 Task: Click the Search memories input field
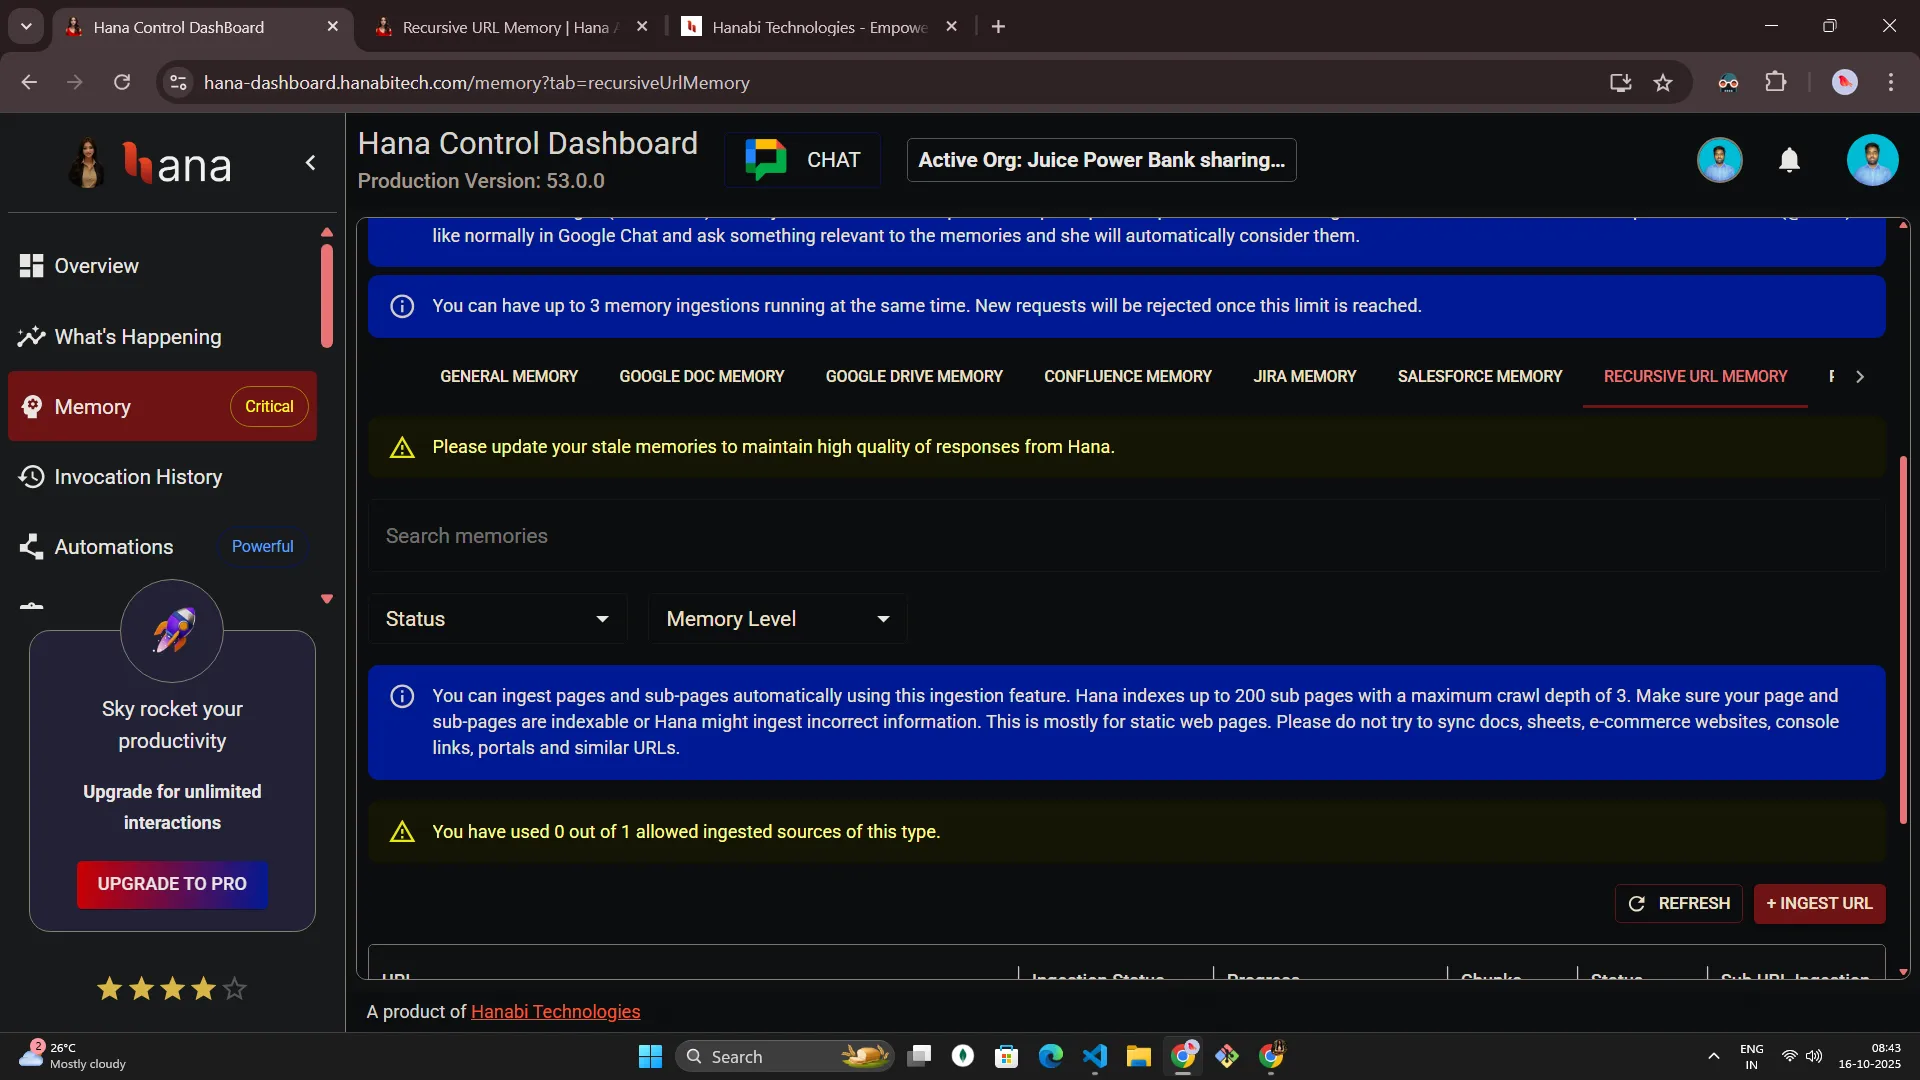(x=1126, y=536)
